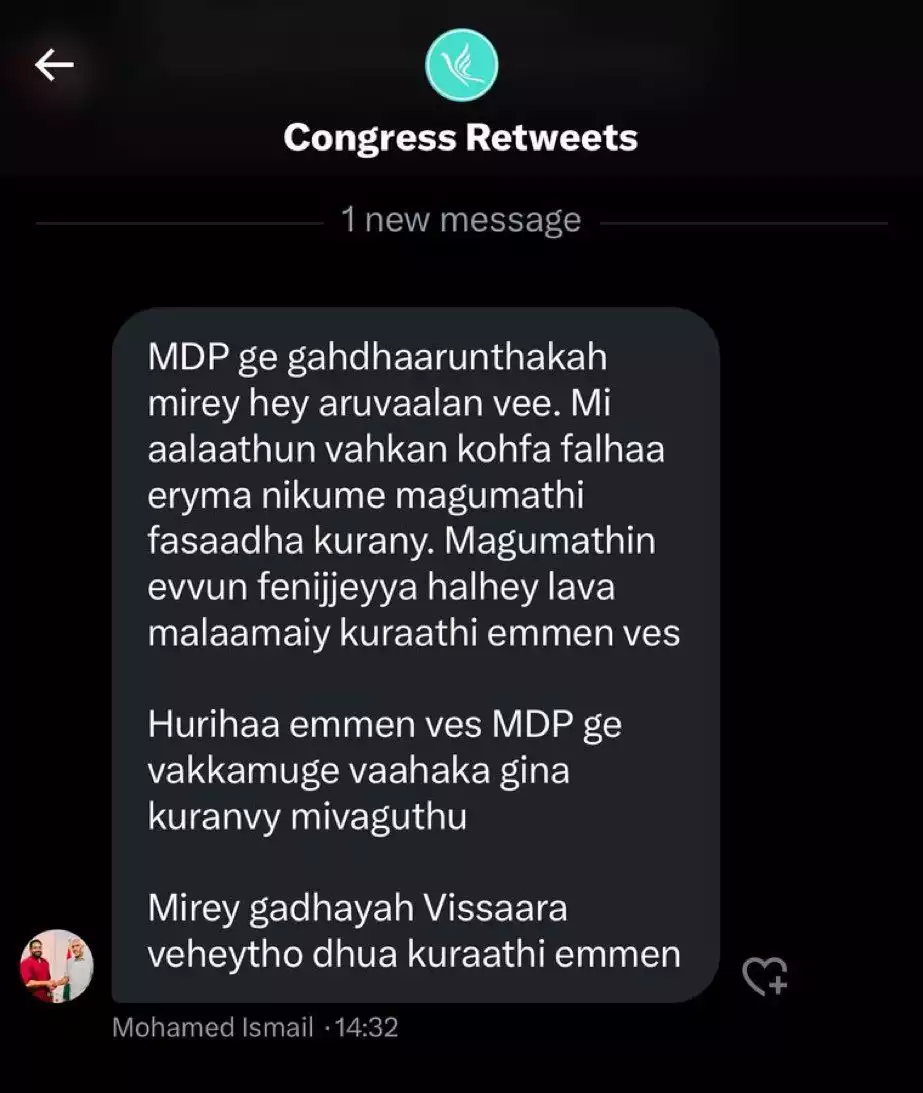This screenshot has height=1093, width=923.
Task: Click the line 'veheytho dhua kuraathi emmen'
Action: point(414,954)
